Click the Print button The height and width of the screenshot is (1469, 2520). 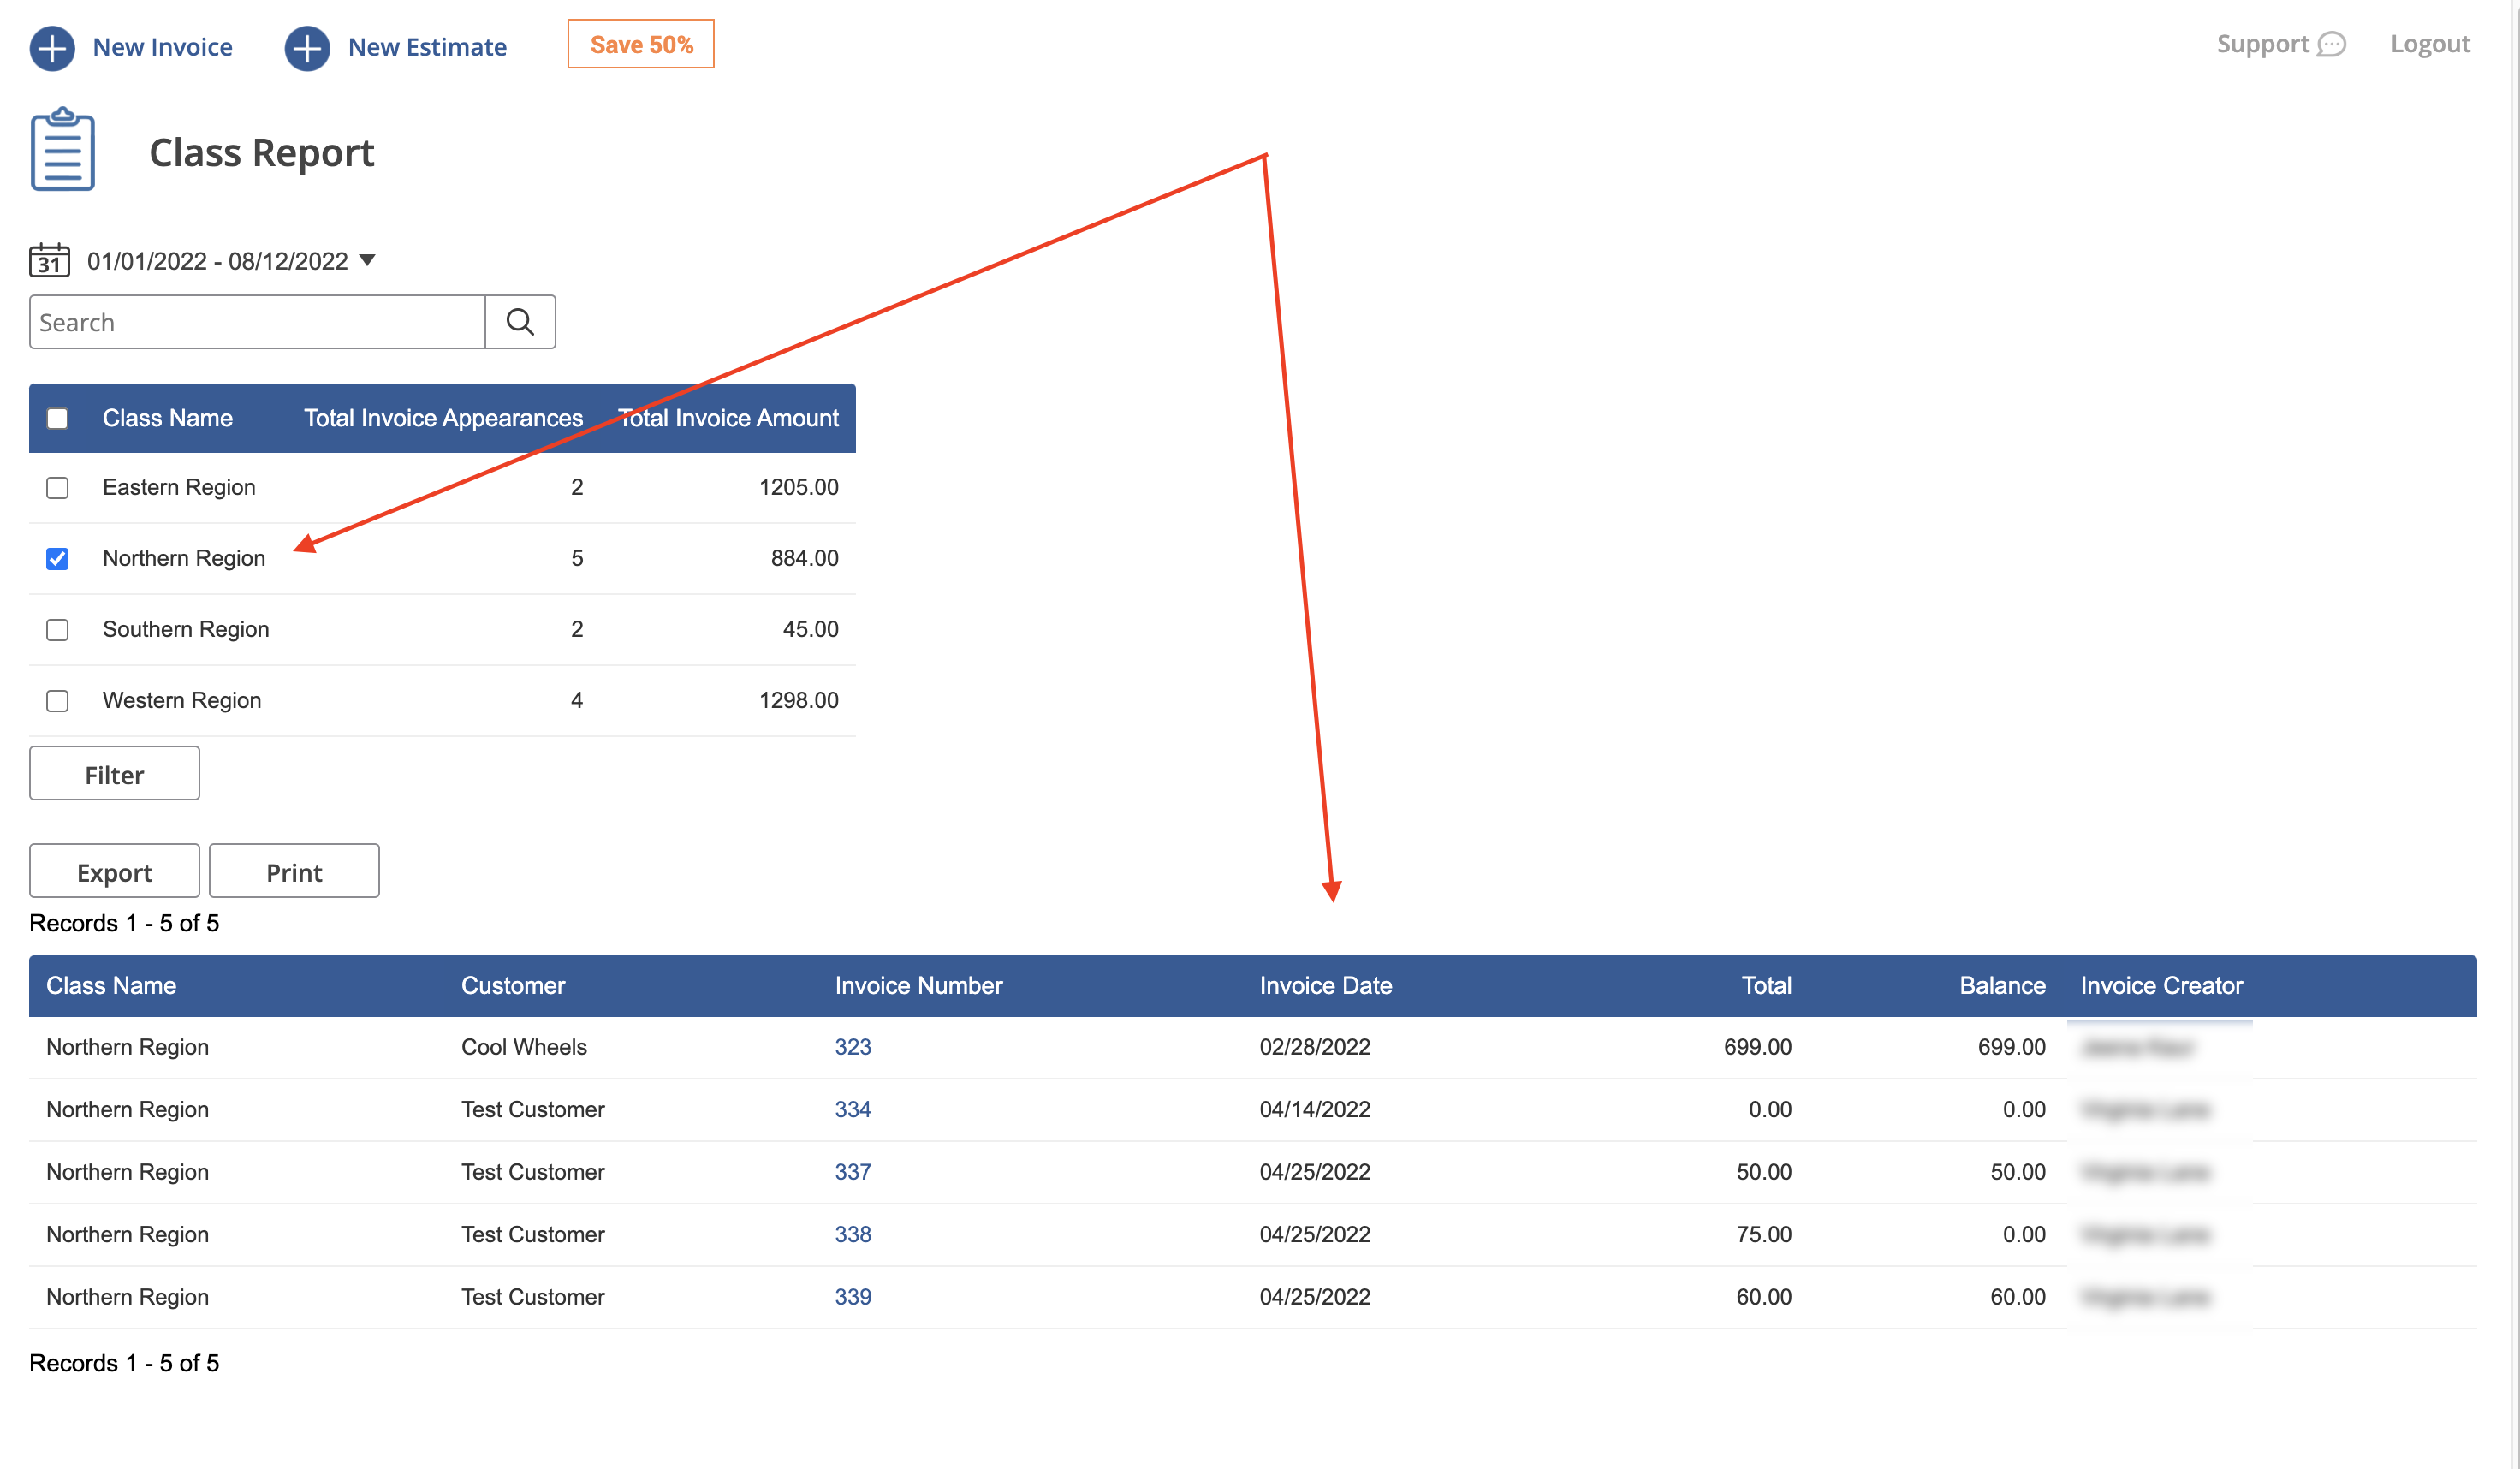[x=294, y=871]
